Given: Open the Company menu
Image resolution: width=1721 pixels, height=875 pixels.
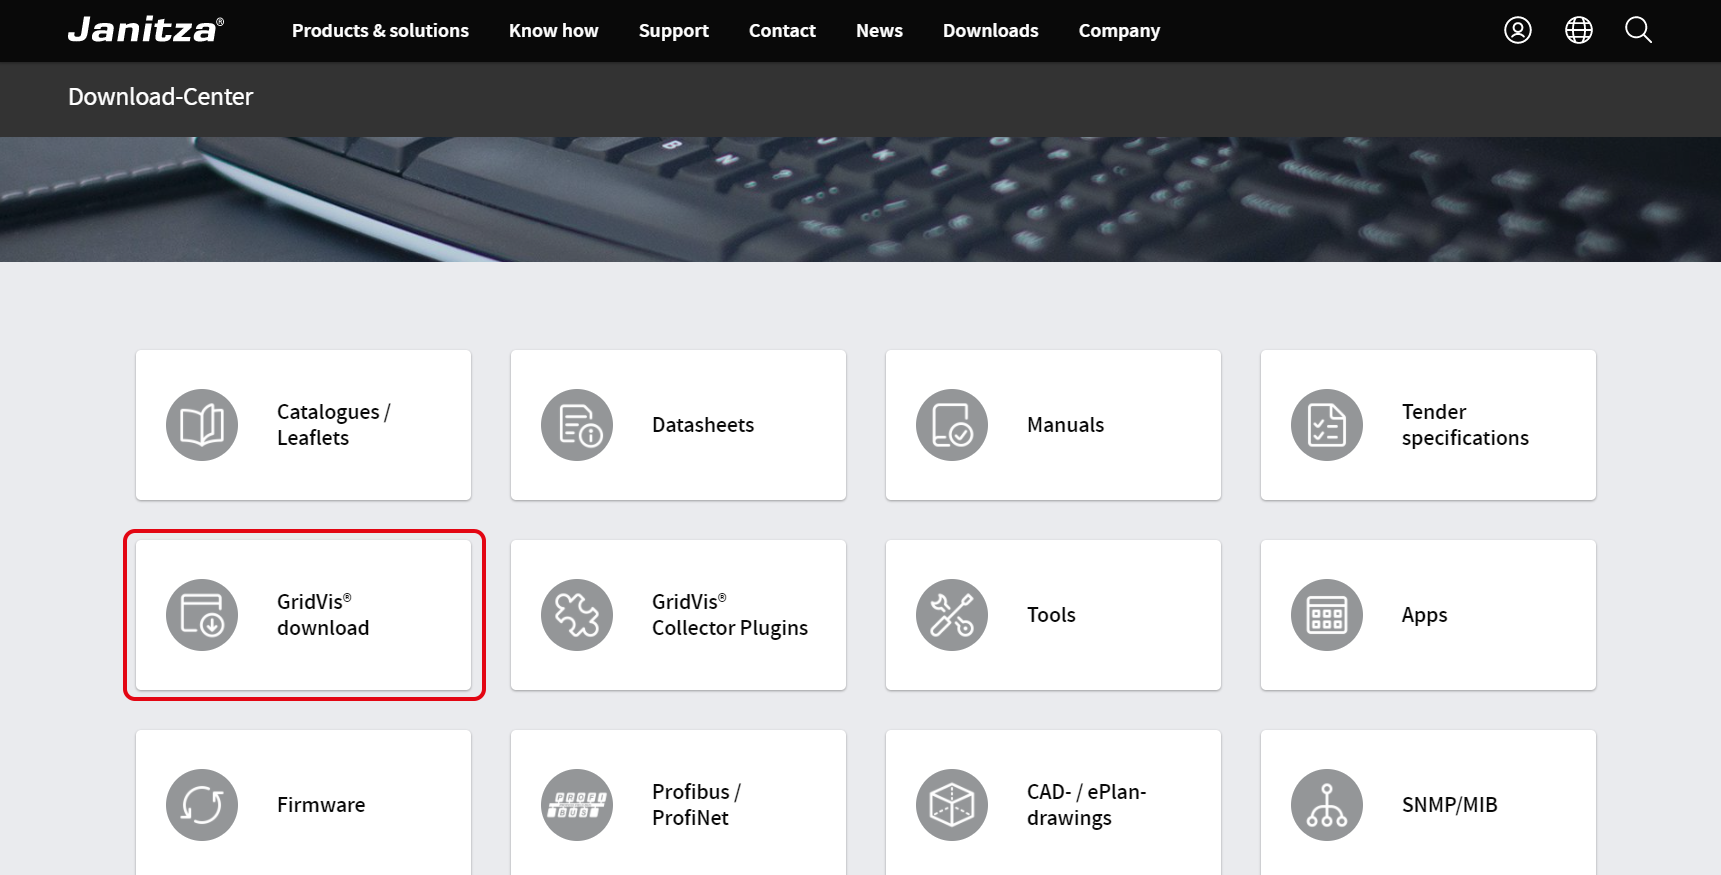Looking at the screenshot, I should 1119,31.
